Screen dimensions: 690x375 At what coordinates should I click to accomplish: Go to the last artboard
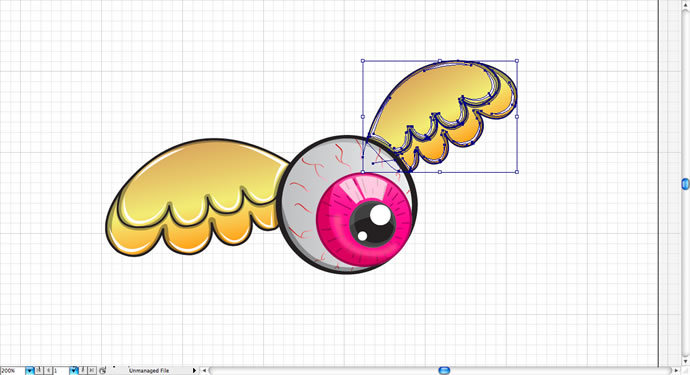click(x=92, y=371)
